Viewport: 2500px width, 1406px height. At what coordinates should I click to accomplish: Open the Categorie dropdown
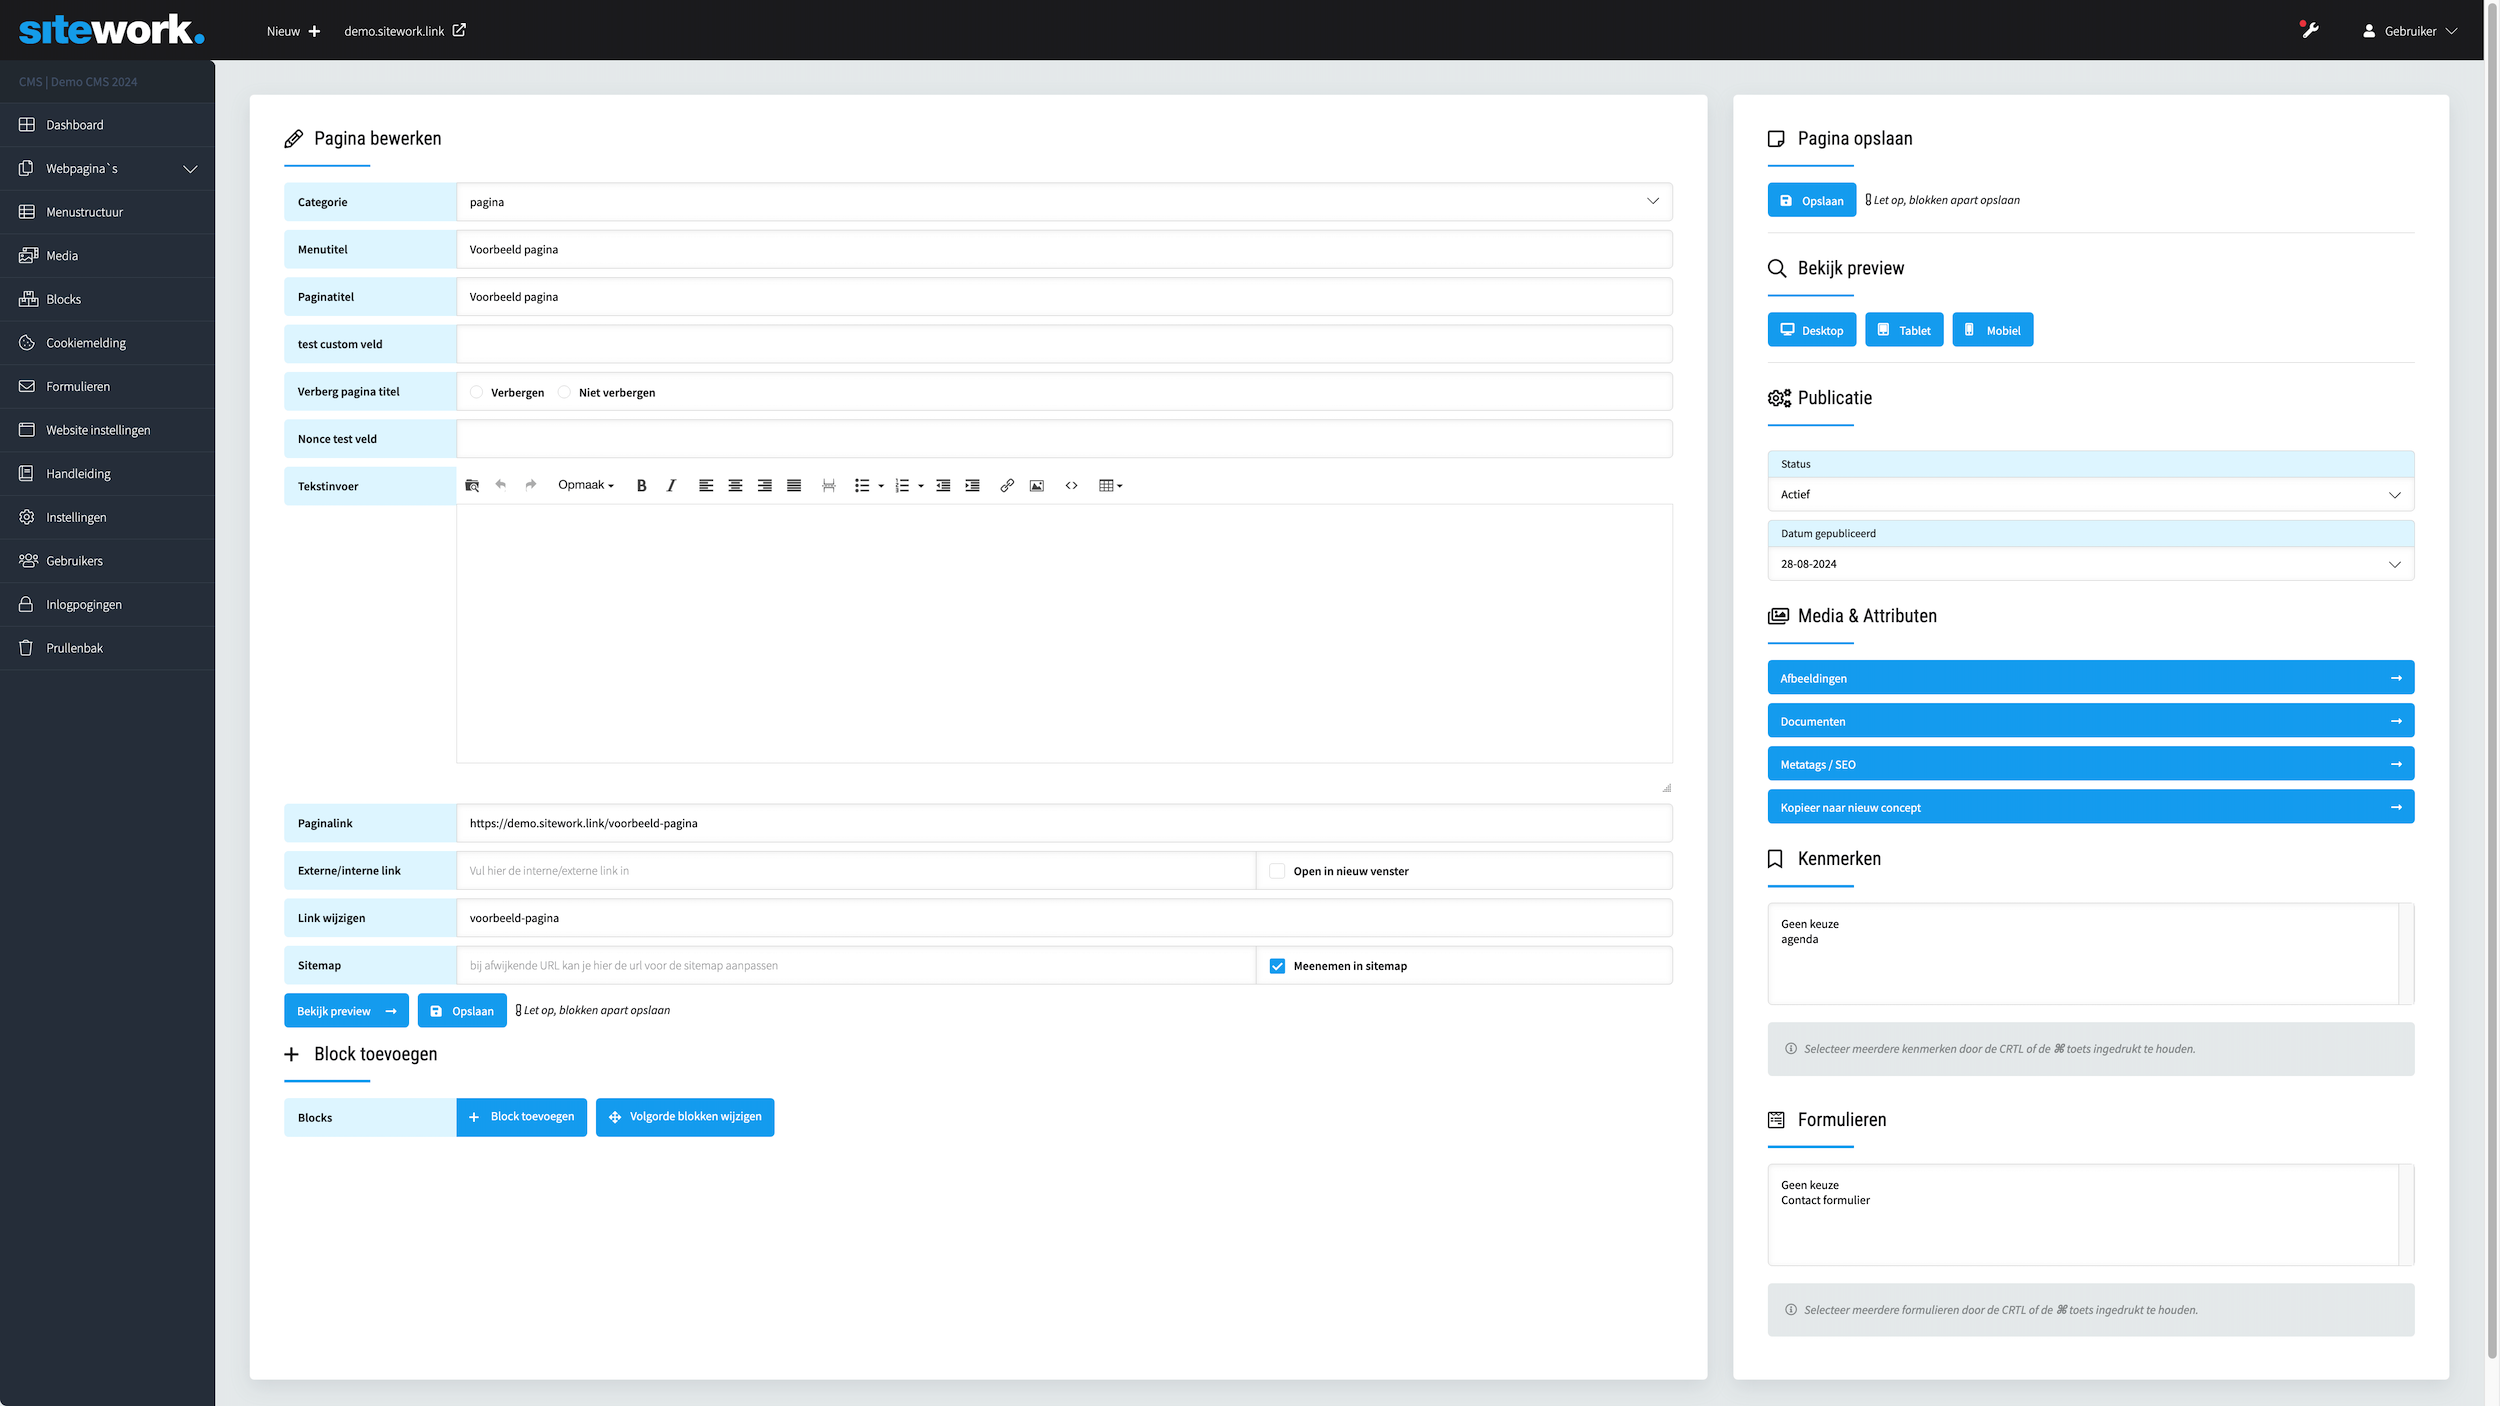point(1063,202)
